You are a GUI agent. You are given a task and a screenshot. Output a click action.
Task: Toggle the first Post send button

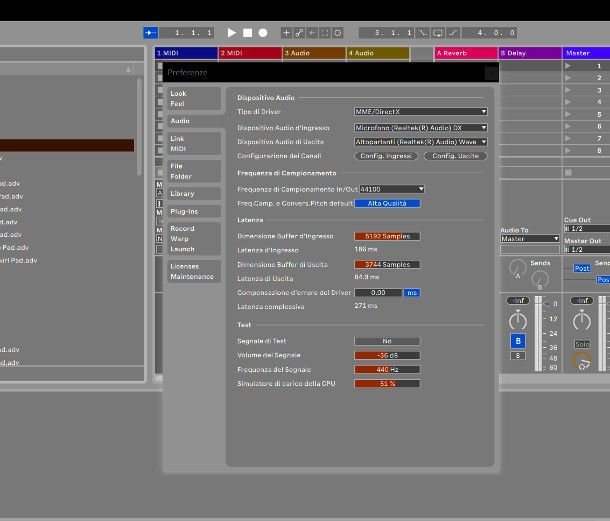tap(582, 268)
